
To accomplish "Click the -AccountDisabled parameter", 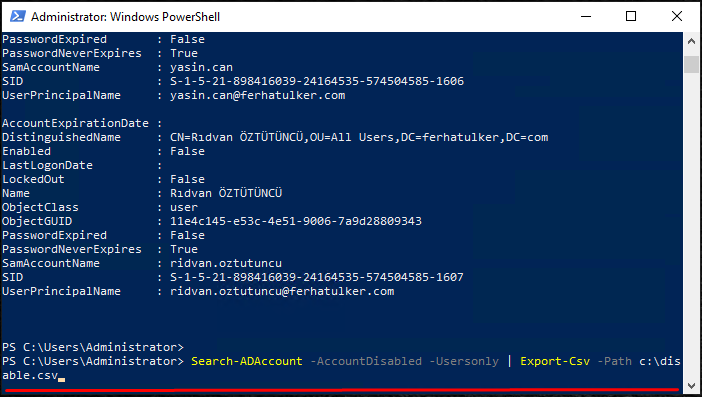I will (366, 361).
